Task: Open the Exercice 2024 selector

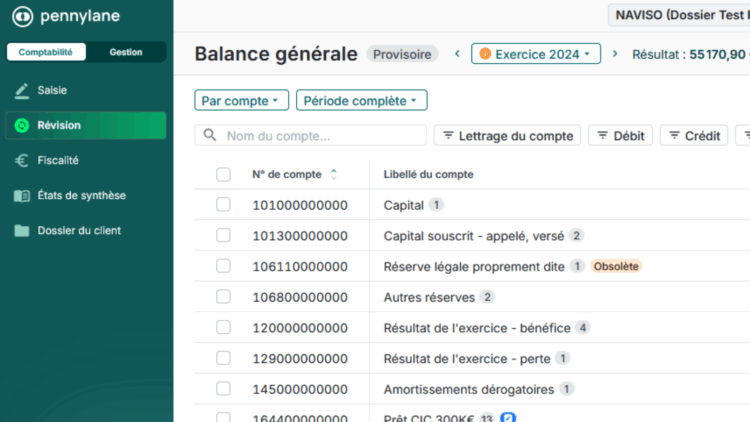Action: [x=535, y=54]
